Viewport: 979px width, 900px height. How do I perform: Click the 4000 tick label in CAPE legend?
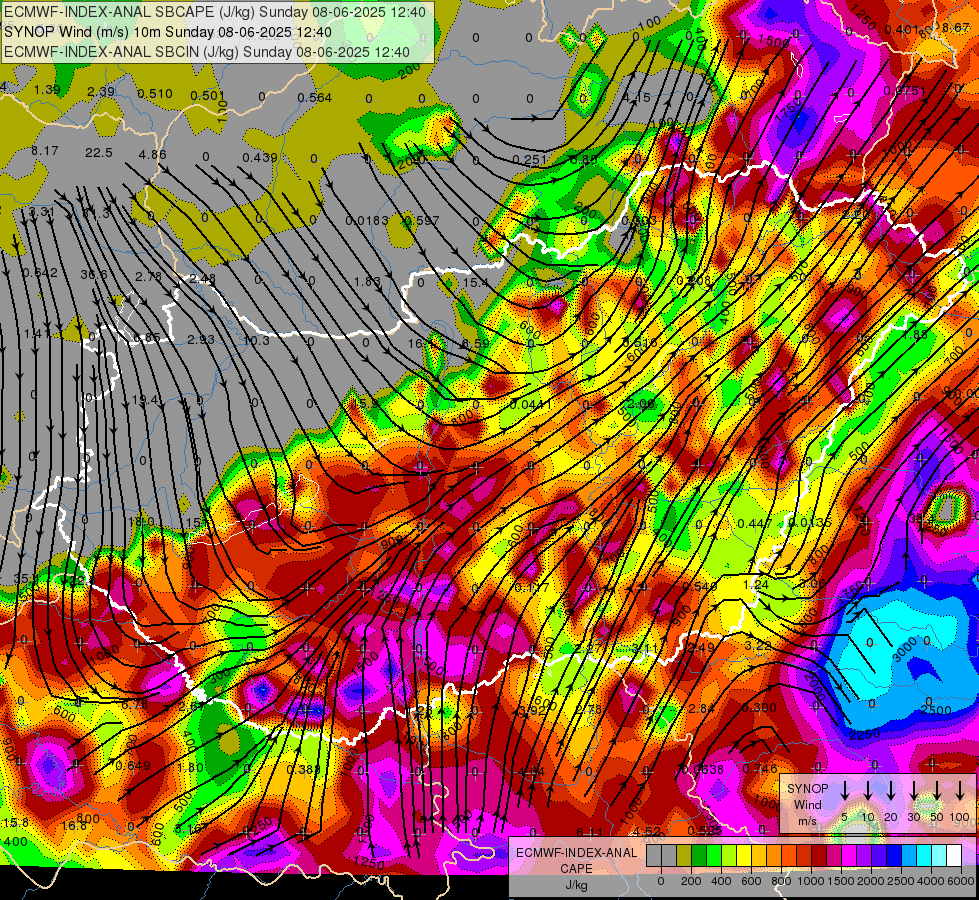tap(932, 881)
